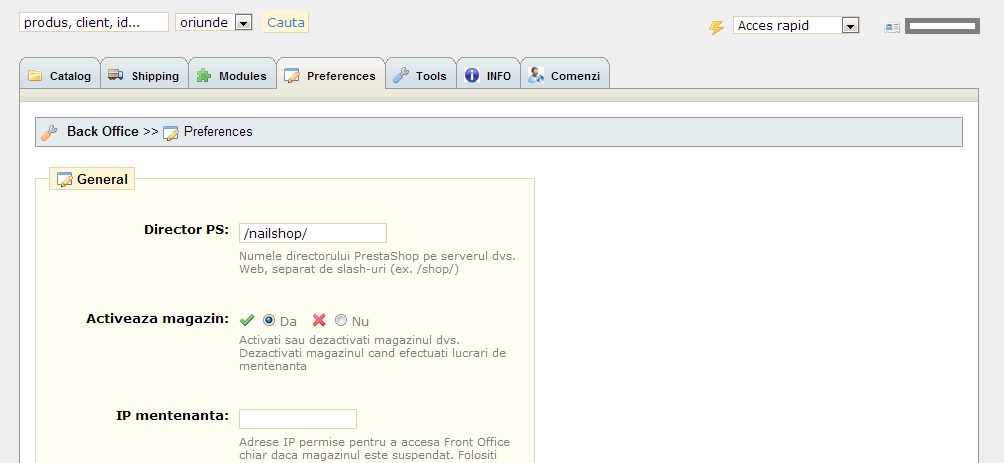This screenshot has width=1004, height=463.
Task: Click the IP mentenanta input field
Action: coord(298,419)
